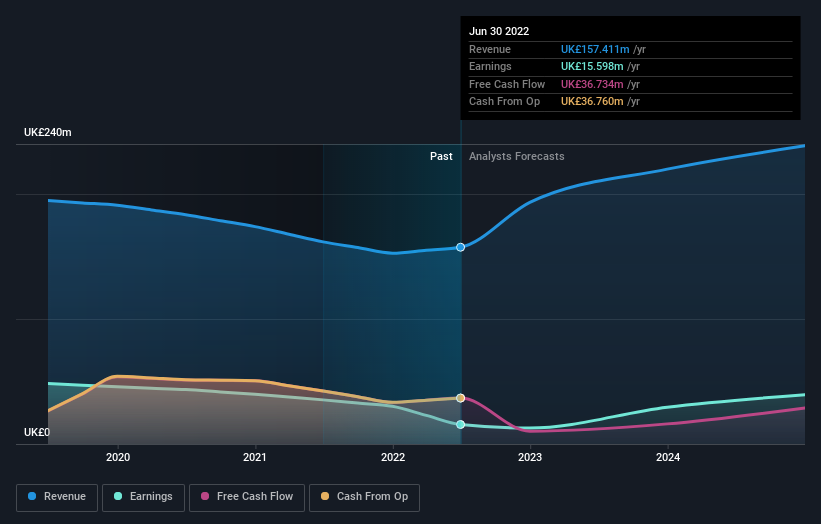Click the Cash From Op data point marker
This screenshot has width=821, height=524.
coord(460,398)
